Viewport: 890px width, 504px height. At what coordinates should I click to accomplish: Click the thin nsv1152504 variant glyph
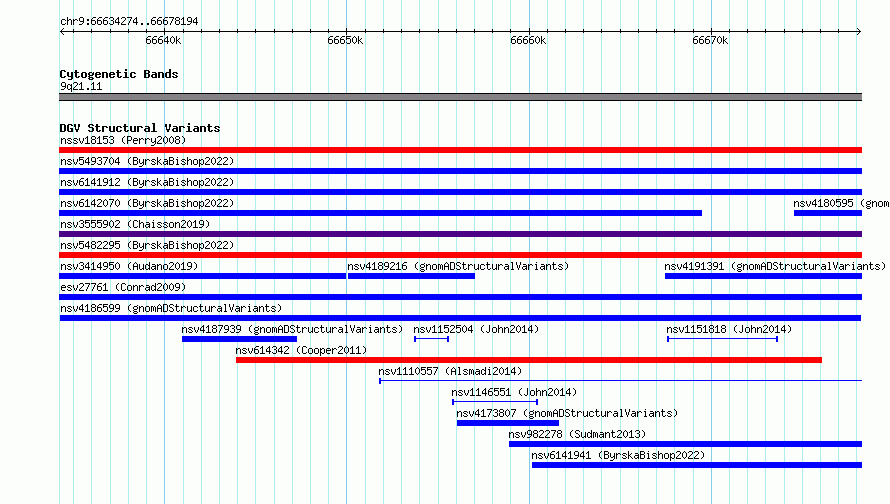[x=431, y=339]
